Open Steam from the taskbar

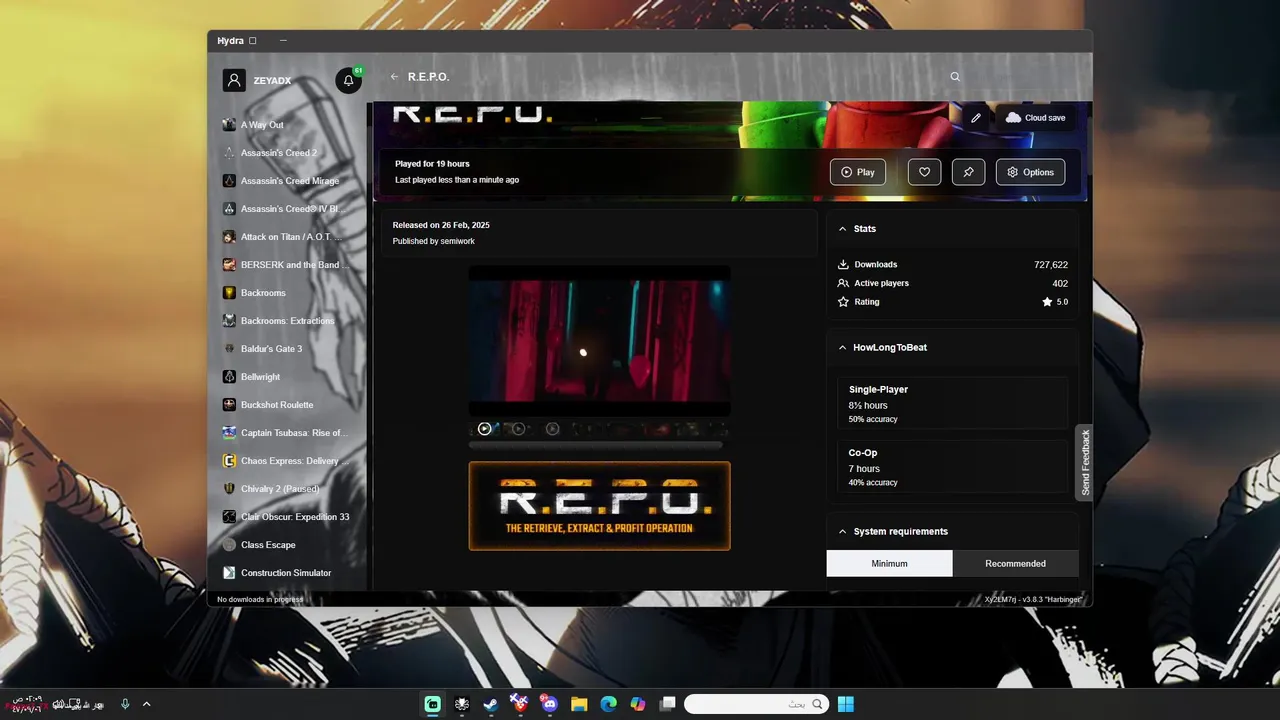click(x=490, y=704)
